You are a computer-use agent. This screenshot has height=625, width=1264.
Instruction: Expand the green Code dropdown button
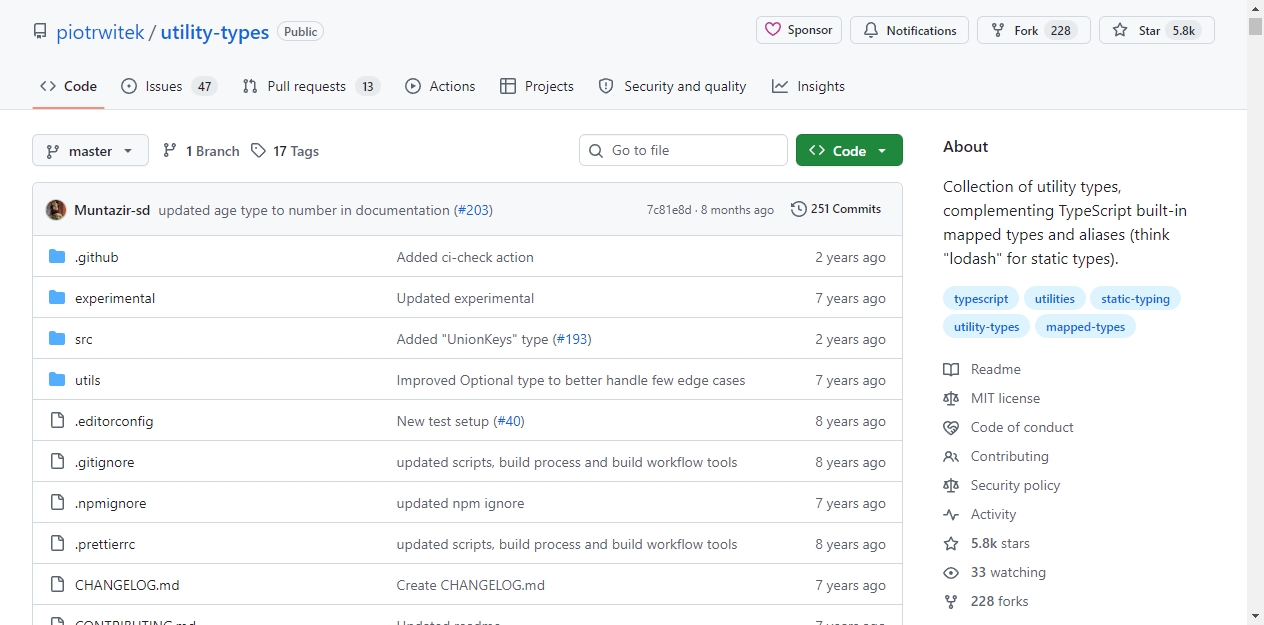849,150
